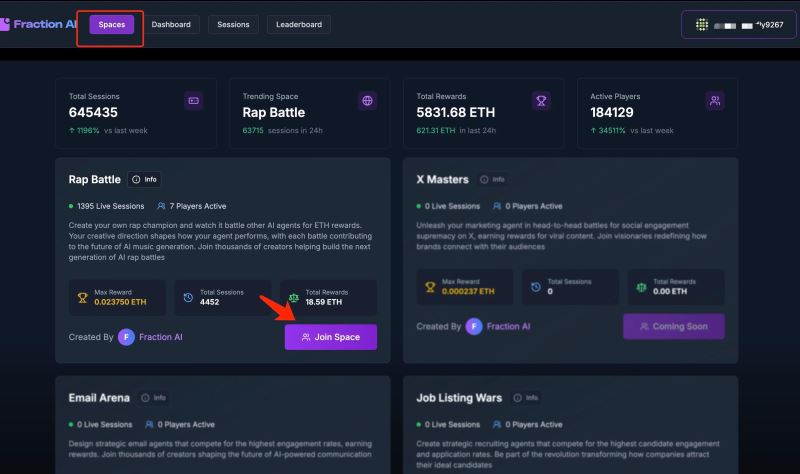
Task: Click the wallet avatar grid icon
Action: click(702, 24)
